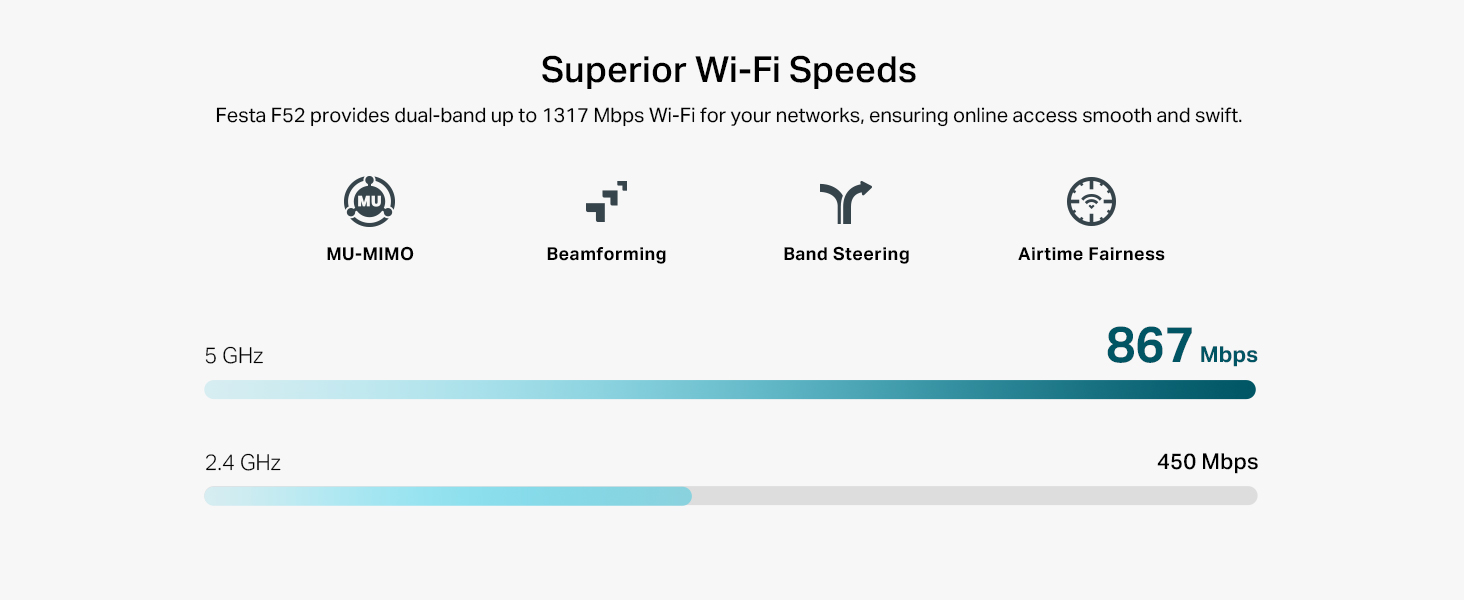
Task: Select the large 867 speed number
Action: click(x=1149, y=346)
